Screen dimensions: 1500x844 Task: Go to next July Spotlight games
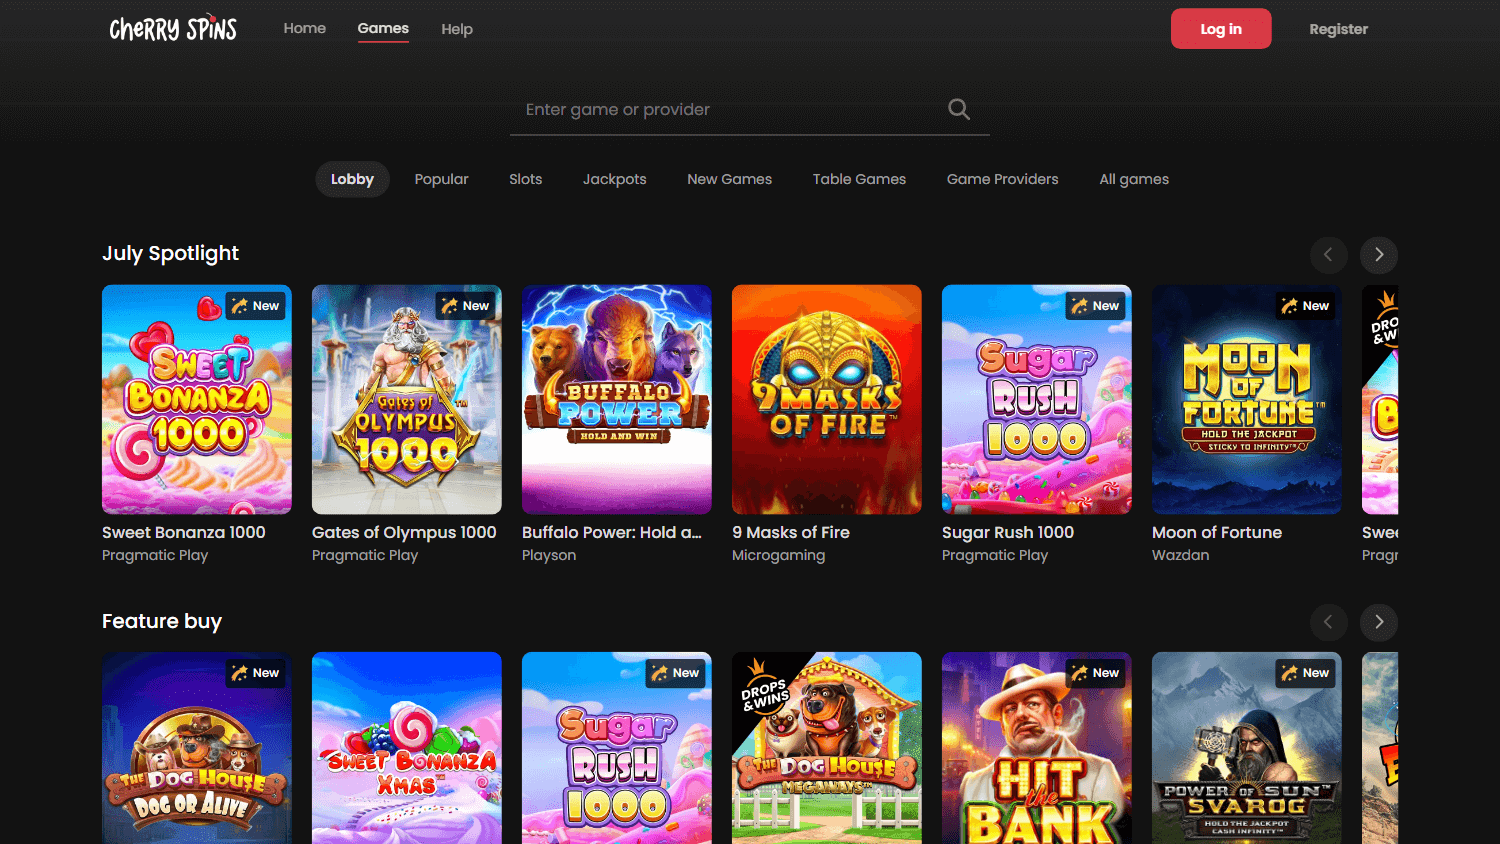(x=1379, y=255)
